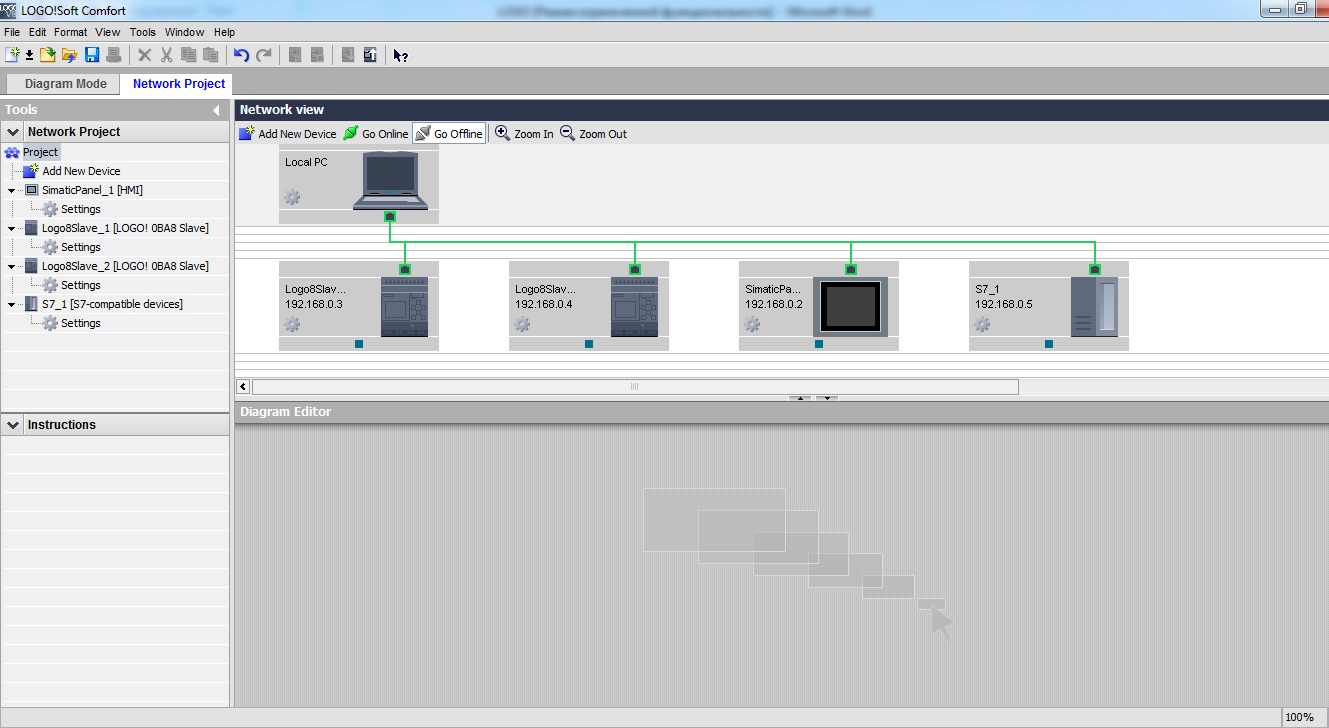Open the dropdown arrow next to New

29,55
